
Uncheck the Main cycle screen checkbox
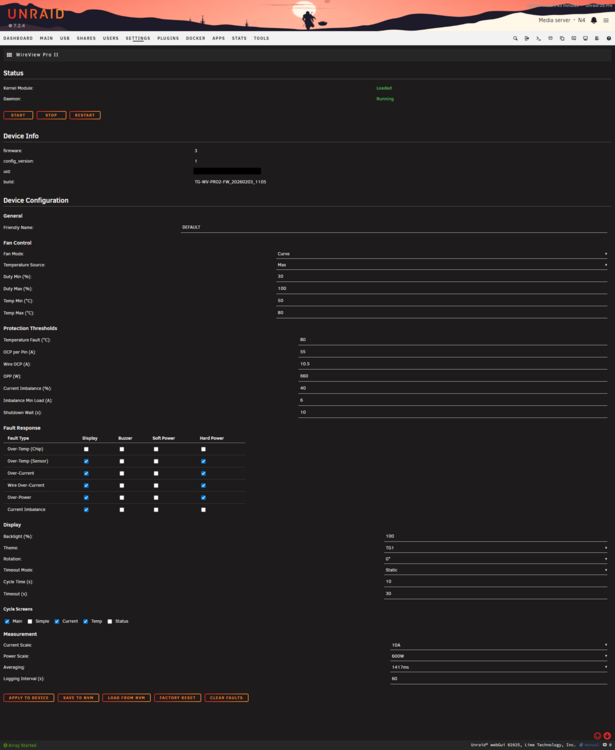click(7, 621)
